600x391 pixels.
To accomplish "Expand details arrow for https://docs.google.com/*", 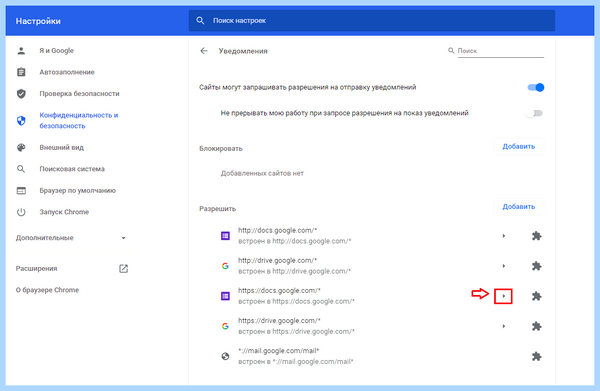I will (x=504, y=296).
